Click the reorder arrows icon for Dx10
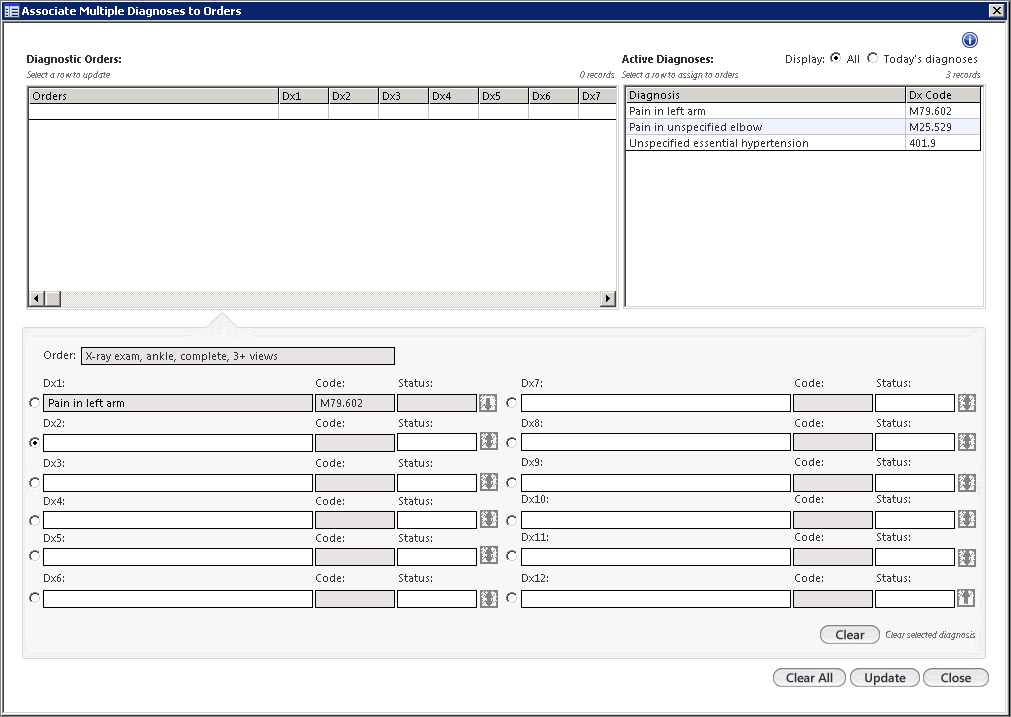This screenshot has width=1011, height=717. click(x=967, y=519)
